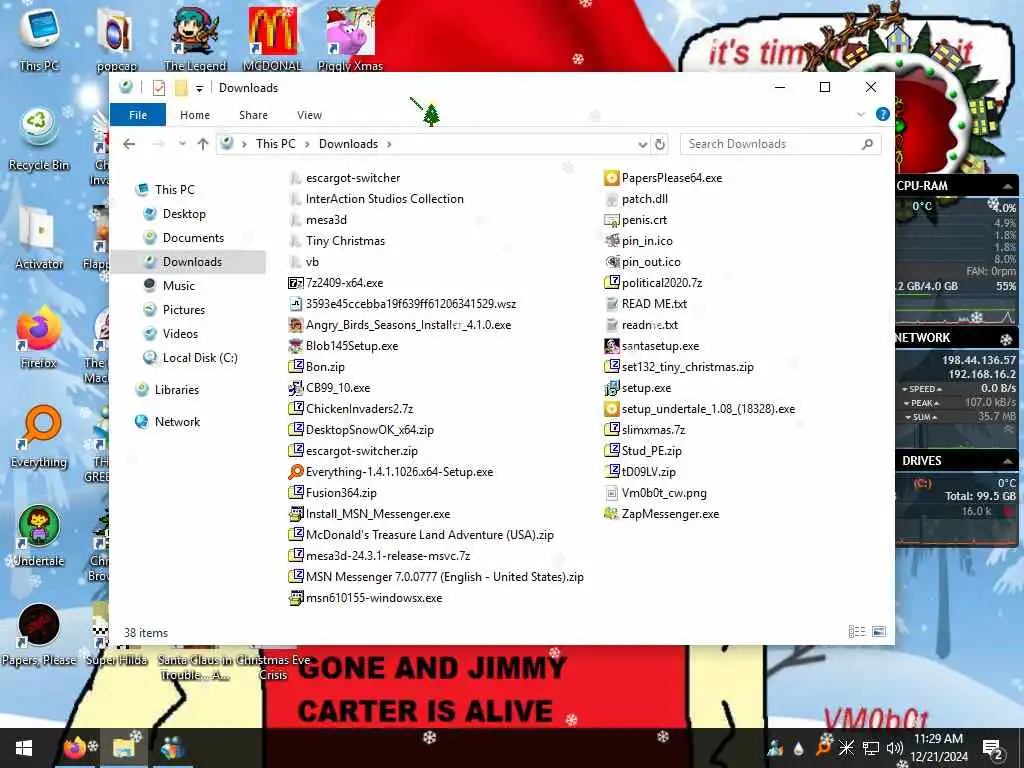Open the volume tray icon

[894, 748]
